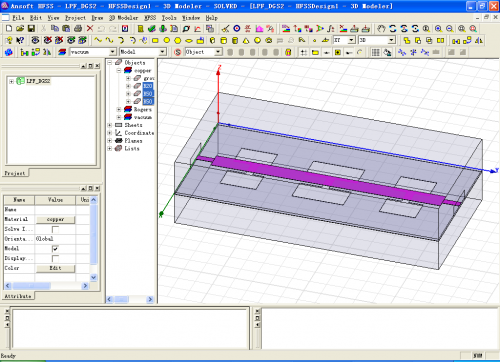
Task: Open a project with the folder icon
Action: click(20, 29)
